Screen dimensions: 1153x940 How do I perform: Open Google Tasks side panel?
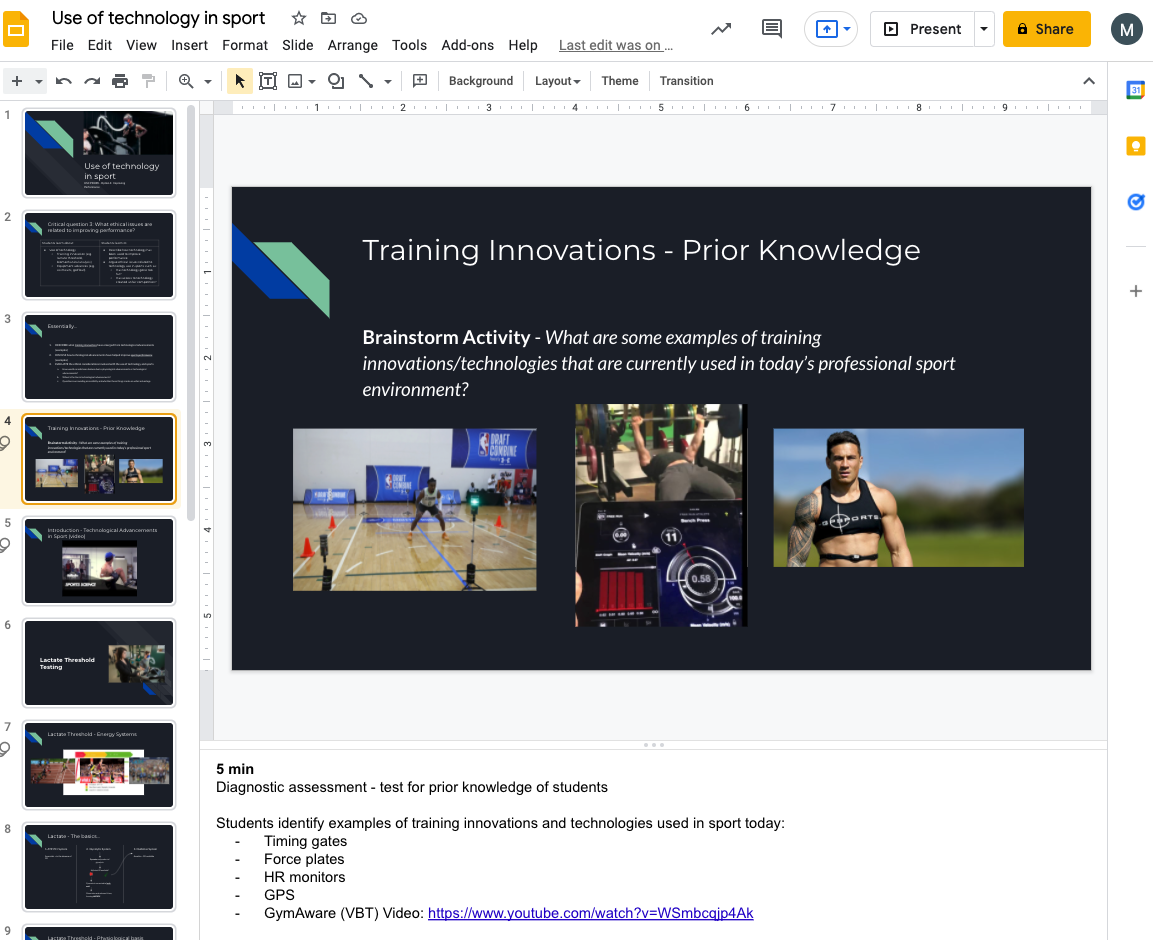[1135, 202]
